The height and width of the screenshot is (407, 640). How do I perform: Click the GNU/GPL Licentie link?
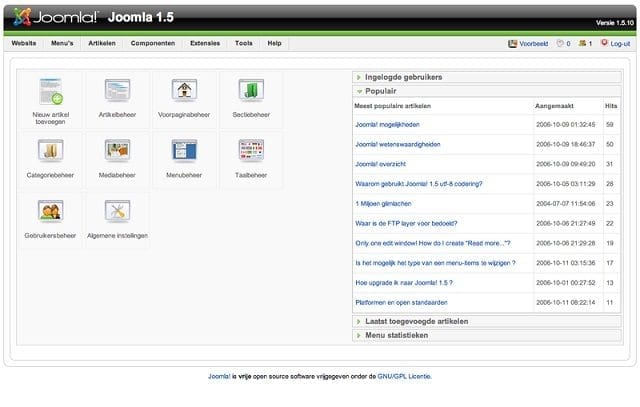click(404, 376)
